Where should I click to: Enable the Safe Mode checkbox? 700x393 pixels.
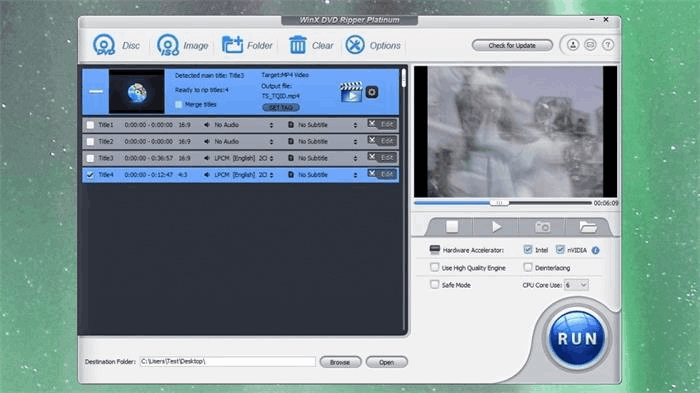(x=434, y=284)
